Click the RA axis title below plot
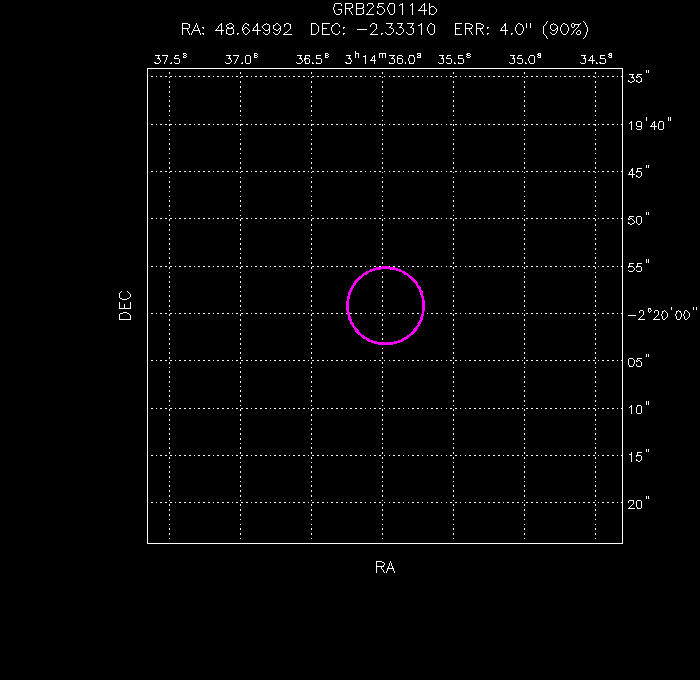Image resolution: width=700 pixels, height=680 pixels. click(x=385, y=568)
